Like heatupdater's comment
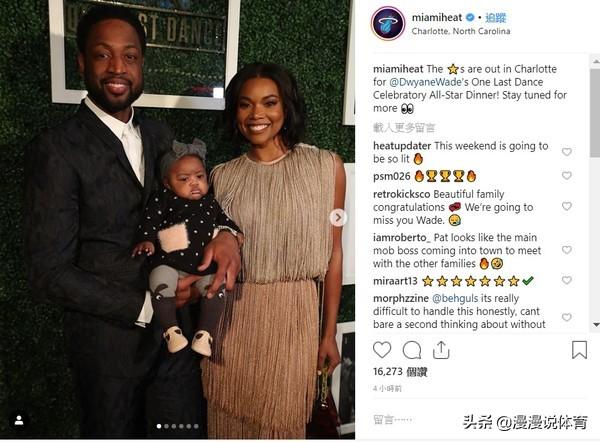600x442 pixels. pos(567,152)
